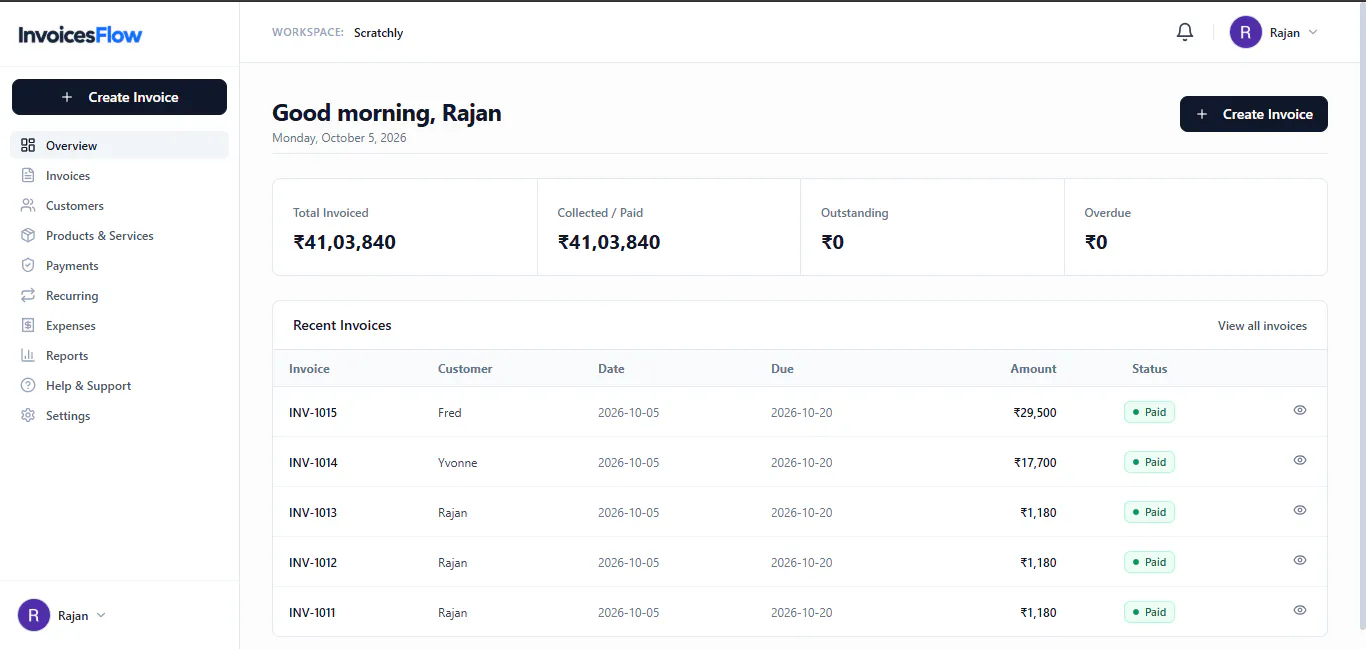Open the Expenses receipt icon

28,325
